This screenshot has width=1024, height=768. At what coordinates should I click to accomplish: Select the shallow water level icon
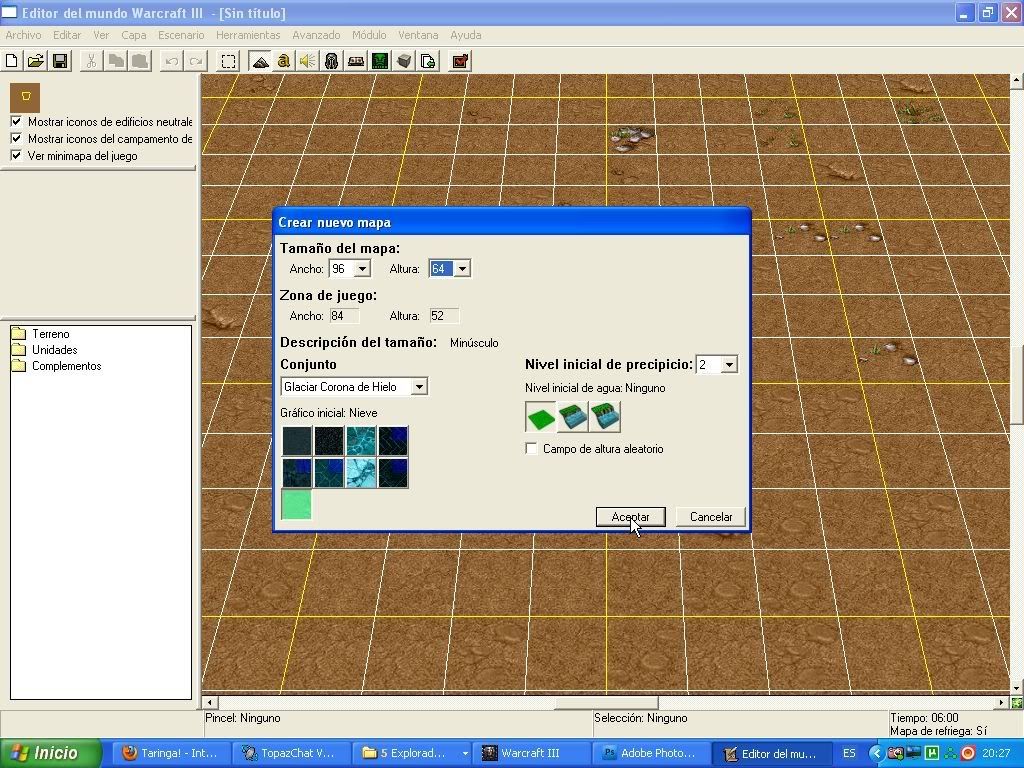[573, 417]
